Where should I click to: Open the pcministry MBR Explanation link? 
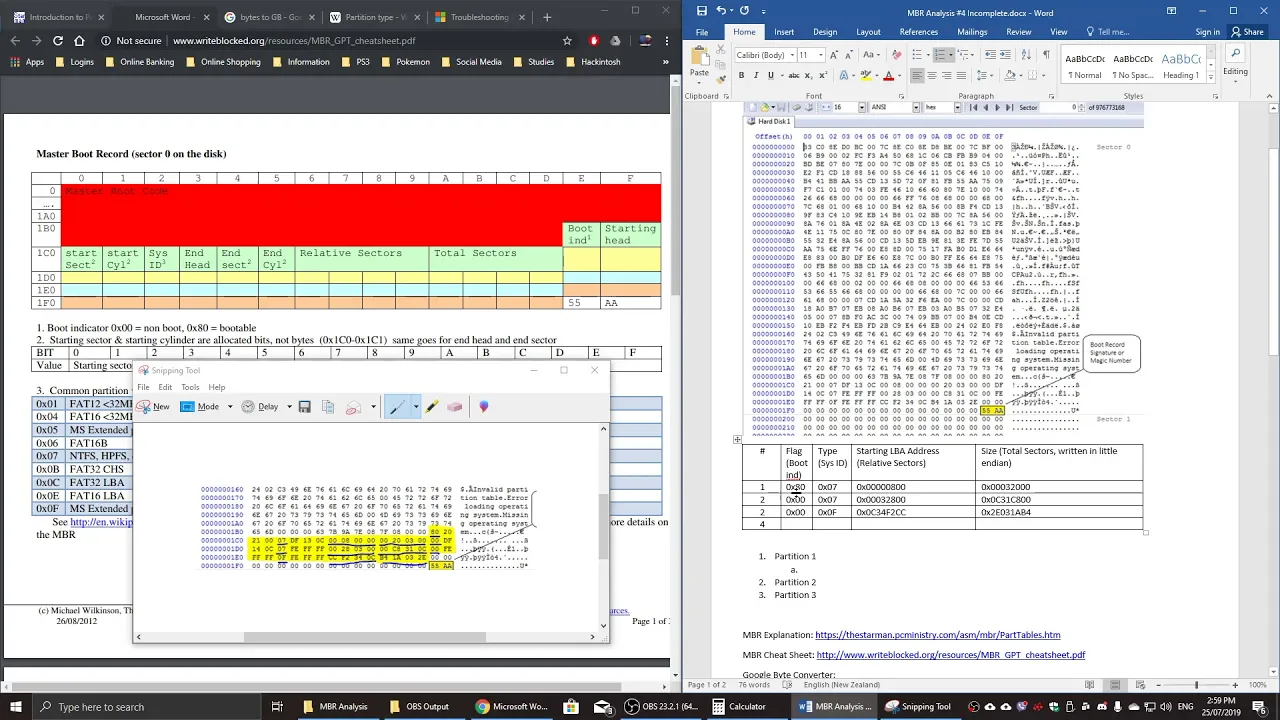(937, 635)
